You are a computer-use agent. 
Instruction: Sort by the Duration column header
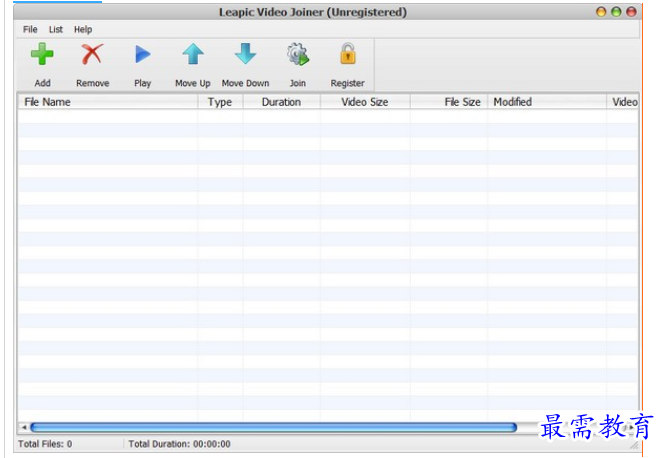click(282, 102)
